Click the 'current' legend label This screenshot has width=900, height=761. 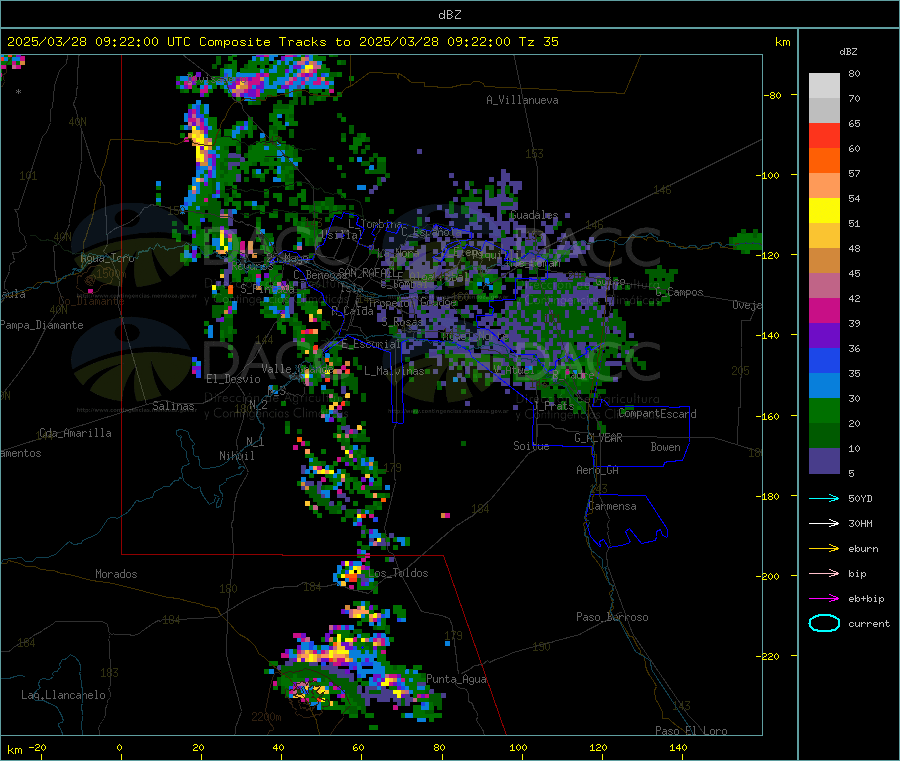(x=869, y=623)
